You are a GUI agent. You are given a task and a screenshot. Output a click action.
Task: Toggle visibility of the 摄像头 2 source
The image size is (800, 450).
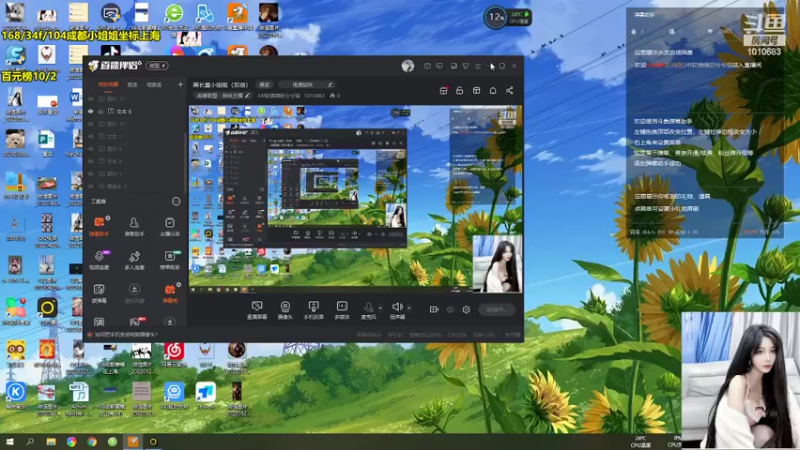(91, 186)
